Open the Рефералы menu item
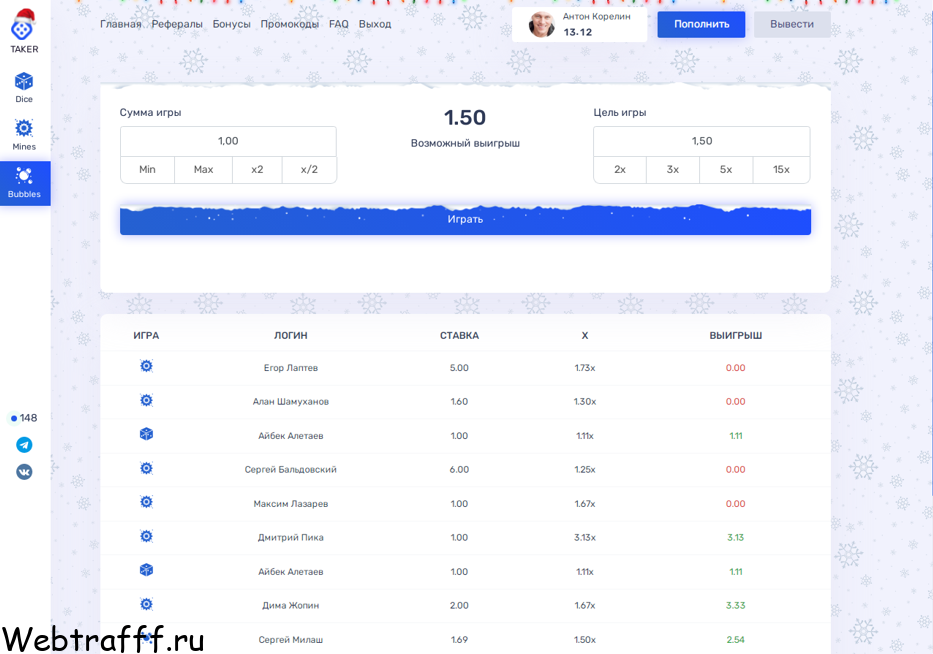 [177, 24]
